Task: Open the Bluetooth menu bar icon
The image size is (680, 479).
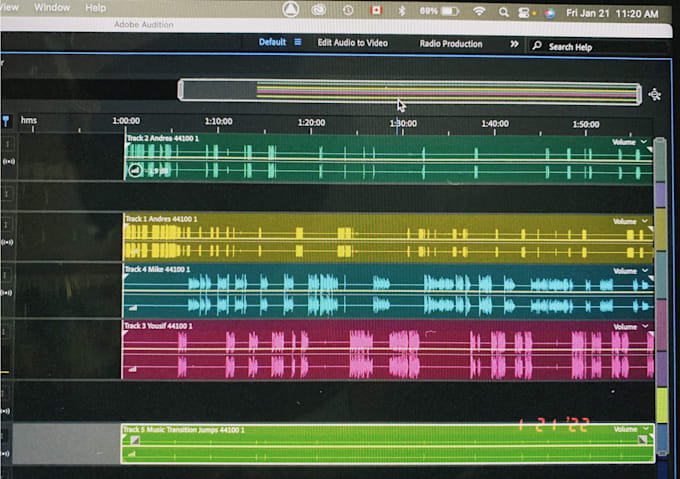Action: [402, 10]
